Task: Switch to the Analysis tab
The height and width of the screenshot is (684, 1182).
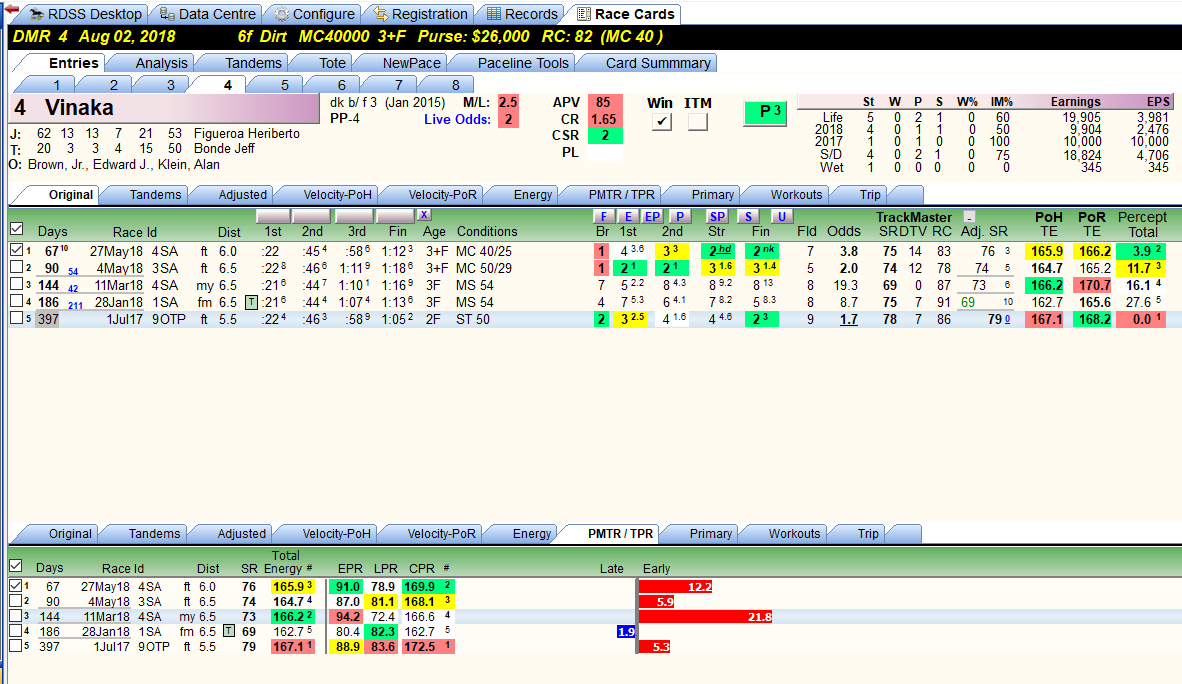Action: [x=161, y=63]
